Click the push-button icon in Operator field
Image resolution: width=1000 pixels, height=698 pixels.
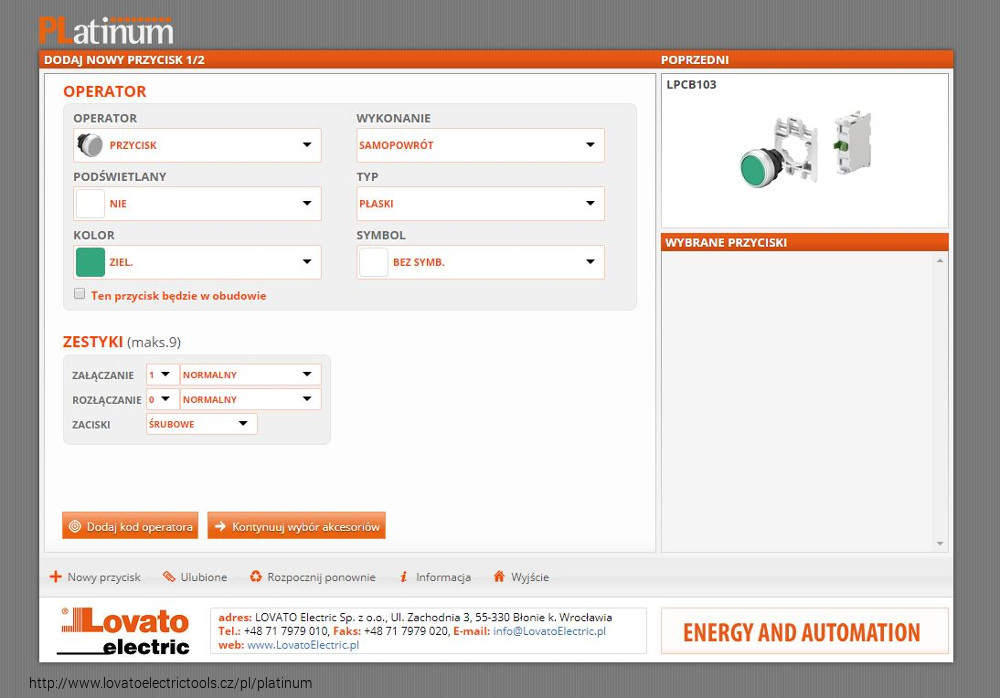tap(90, 145)
